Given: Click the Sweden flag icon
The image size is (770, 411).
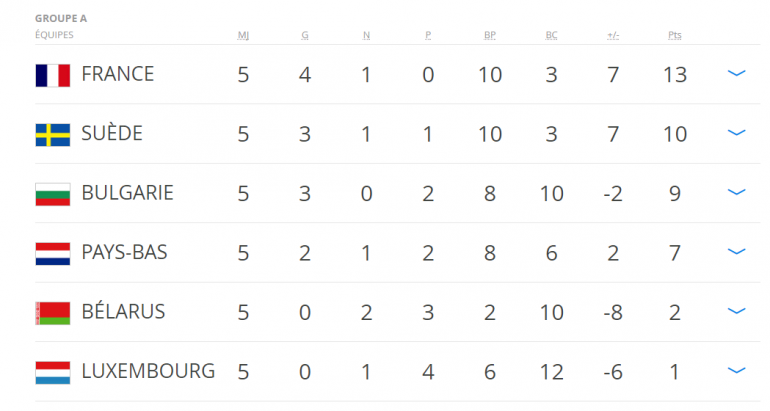Looking at the screenshot, I should tap(52, 134).
